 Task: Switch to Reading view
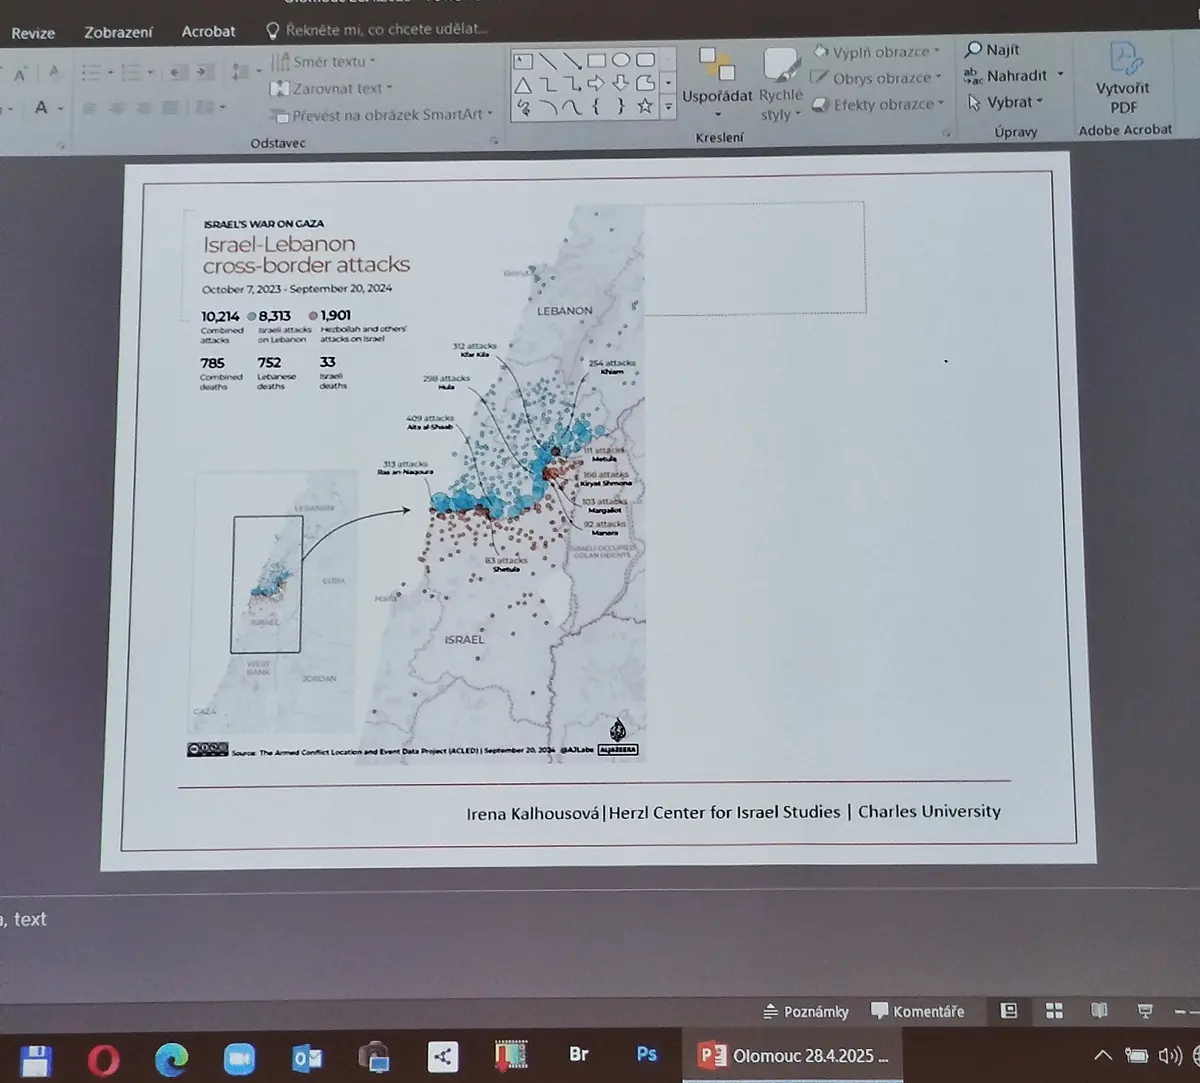(1100, 1011)
